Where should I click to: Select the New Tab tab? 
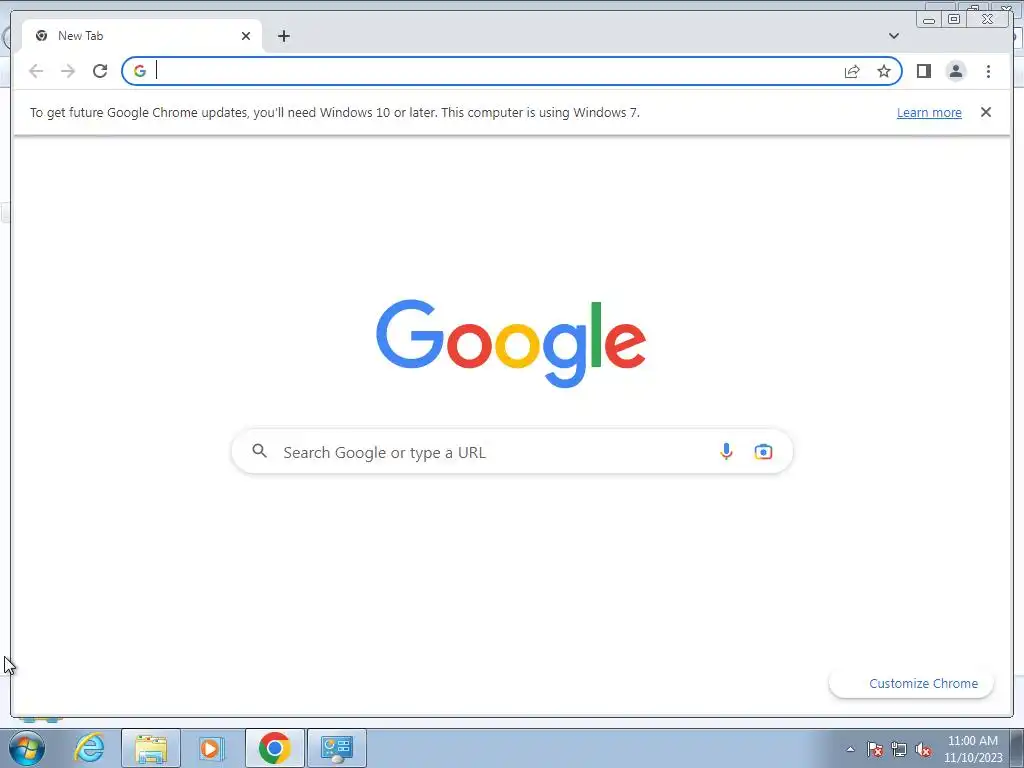coord(142,36)
